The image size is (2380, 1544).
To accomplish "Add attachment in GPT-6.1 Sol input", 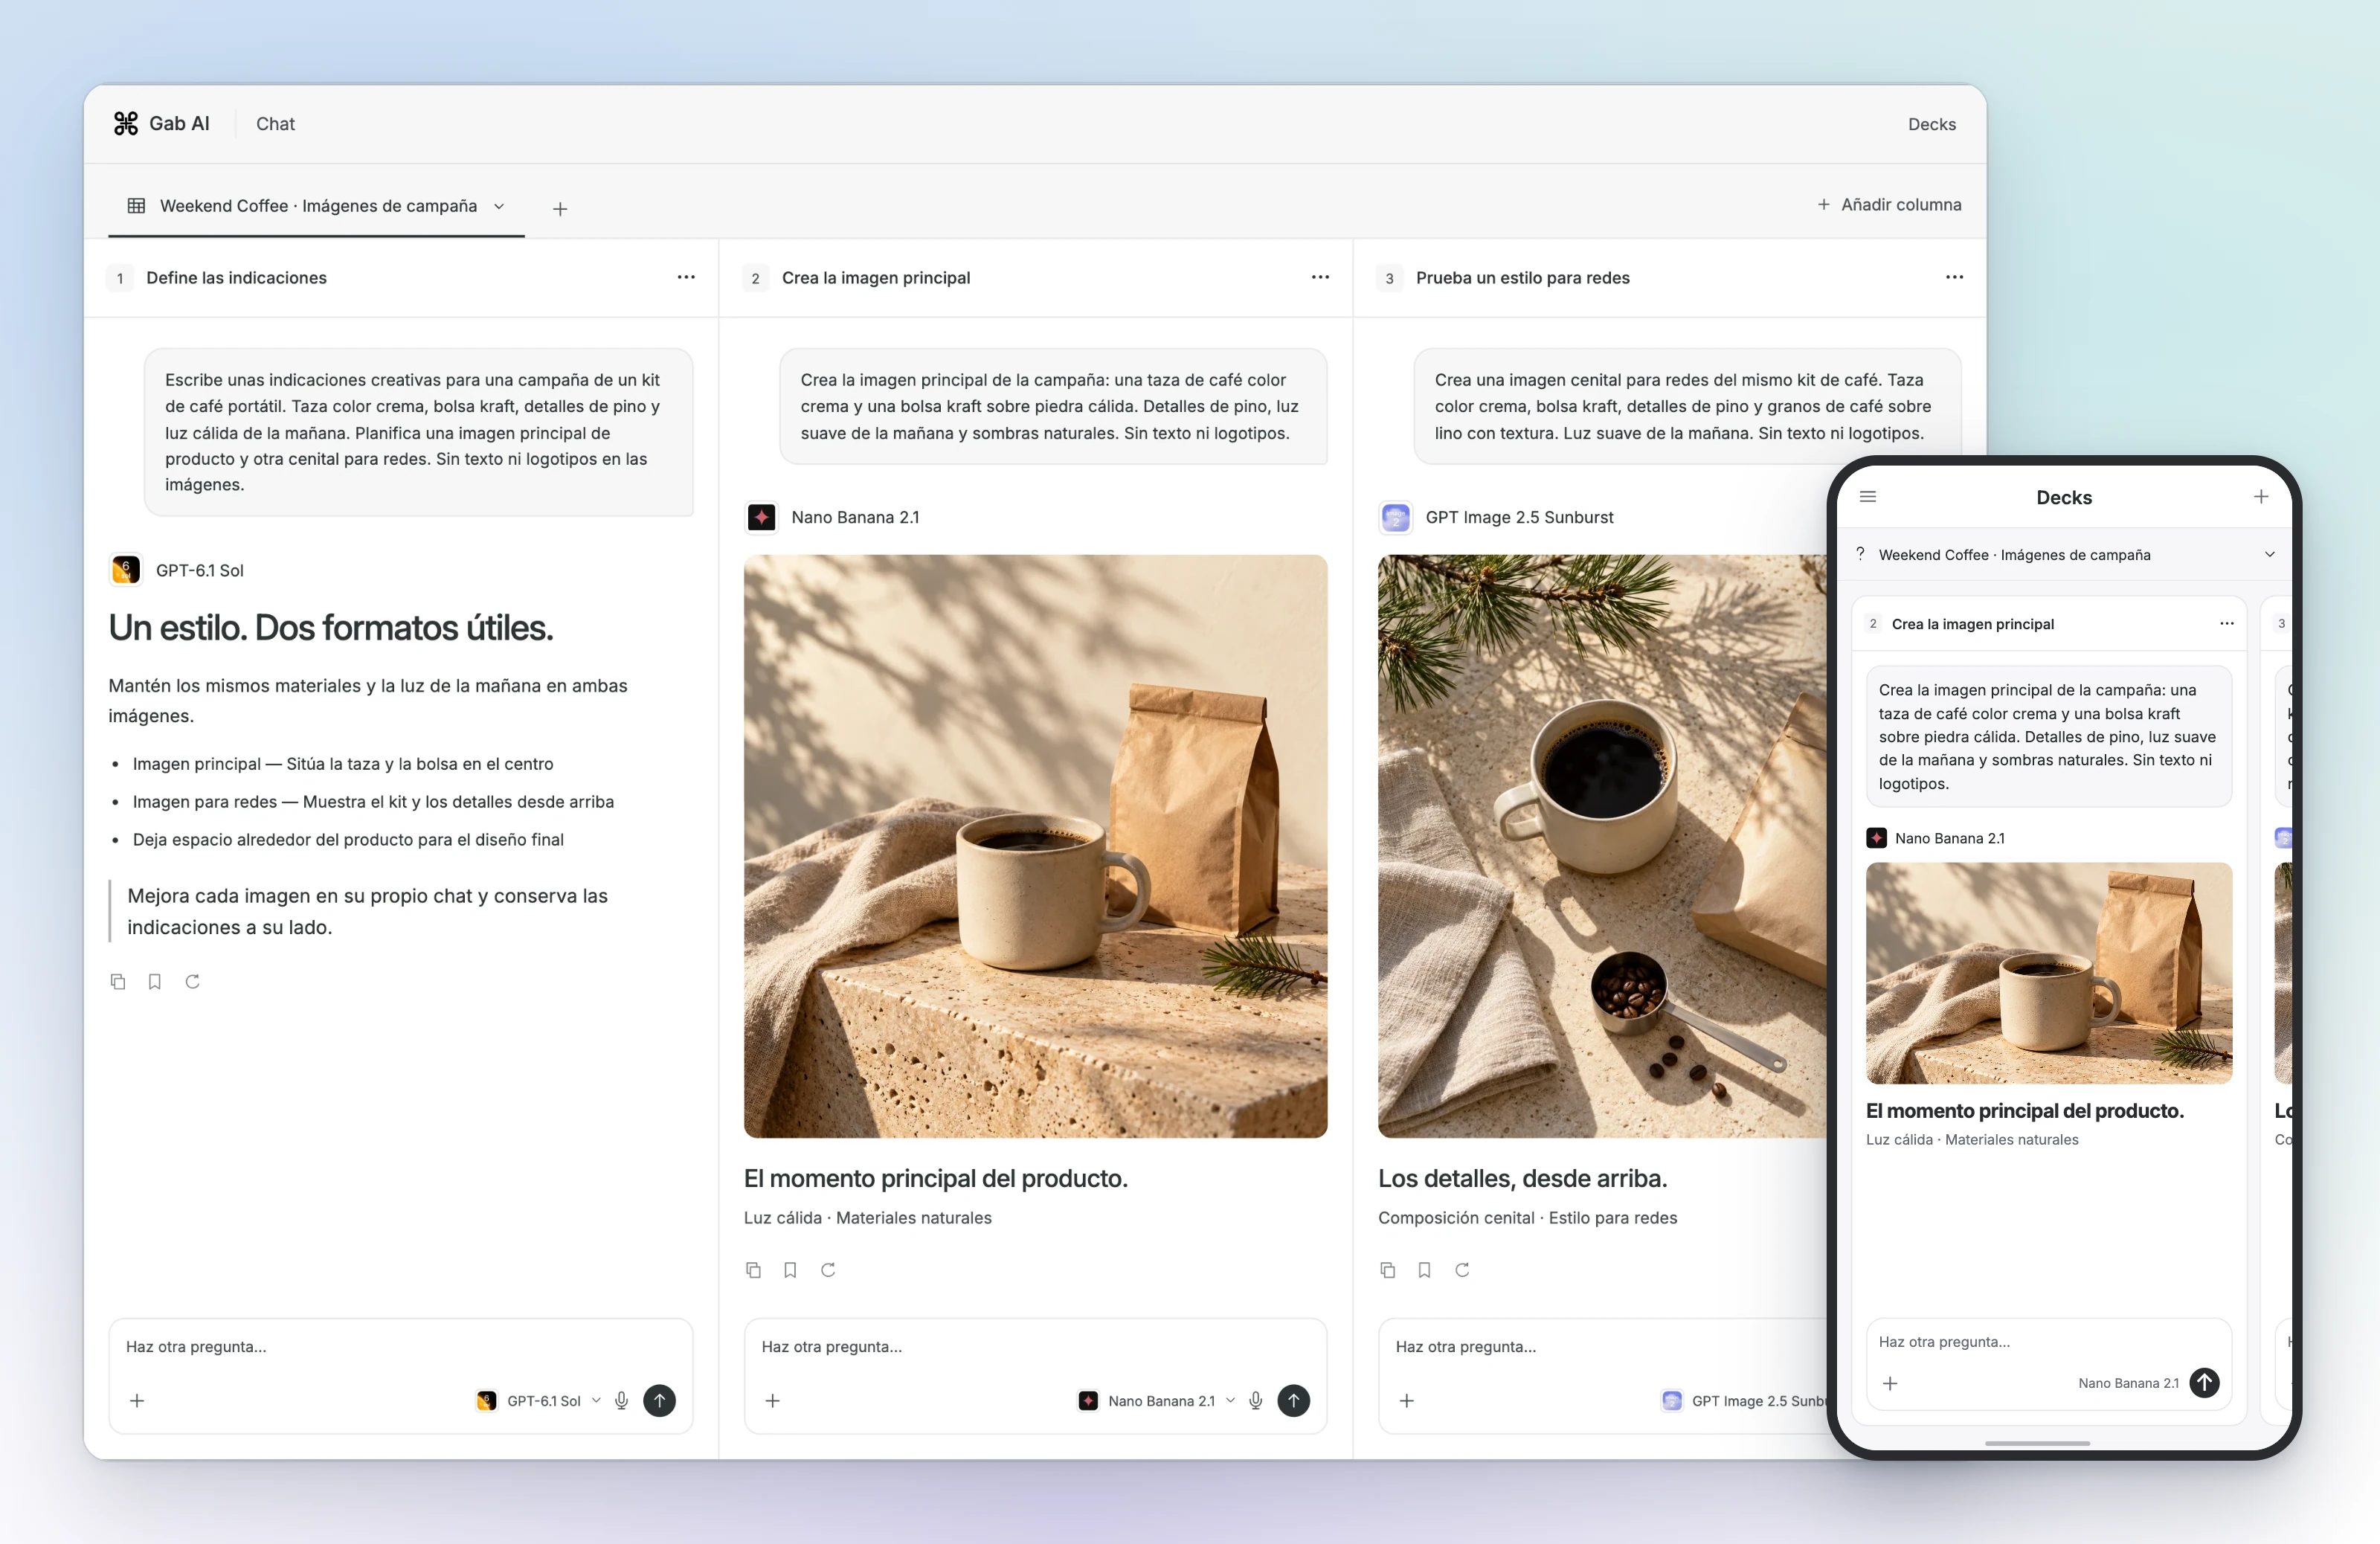I will click(x=138, y=1401).
